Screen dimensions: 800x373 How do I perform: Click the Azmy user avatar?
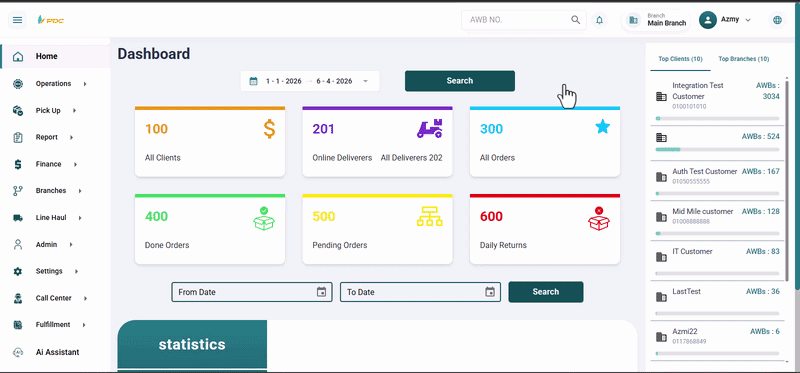(708, 20)
